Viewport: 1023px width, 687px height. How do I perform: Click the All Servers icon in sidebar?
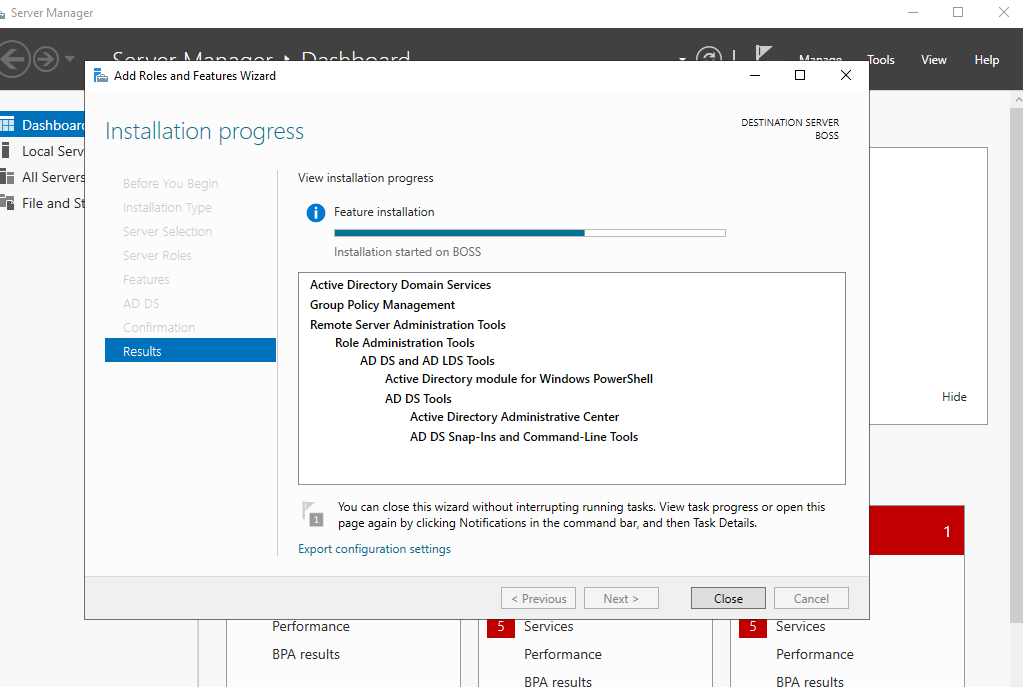[7, 177]
